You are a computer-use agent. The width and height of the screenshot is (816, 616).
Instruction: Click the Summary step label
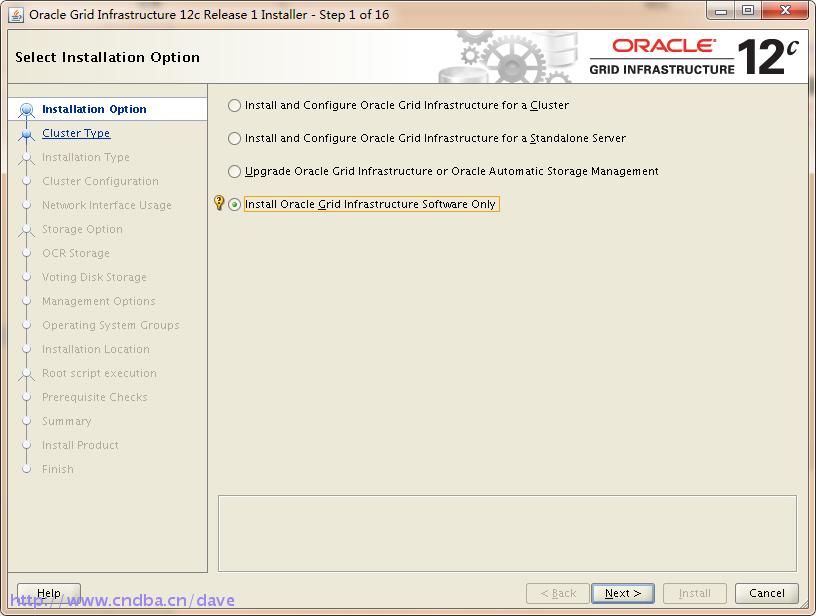67,421
